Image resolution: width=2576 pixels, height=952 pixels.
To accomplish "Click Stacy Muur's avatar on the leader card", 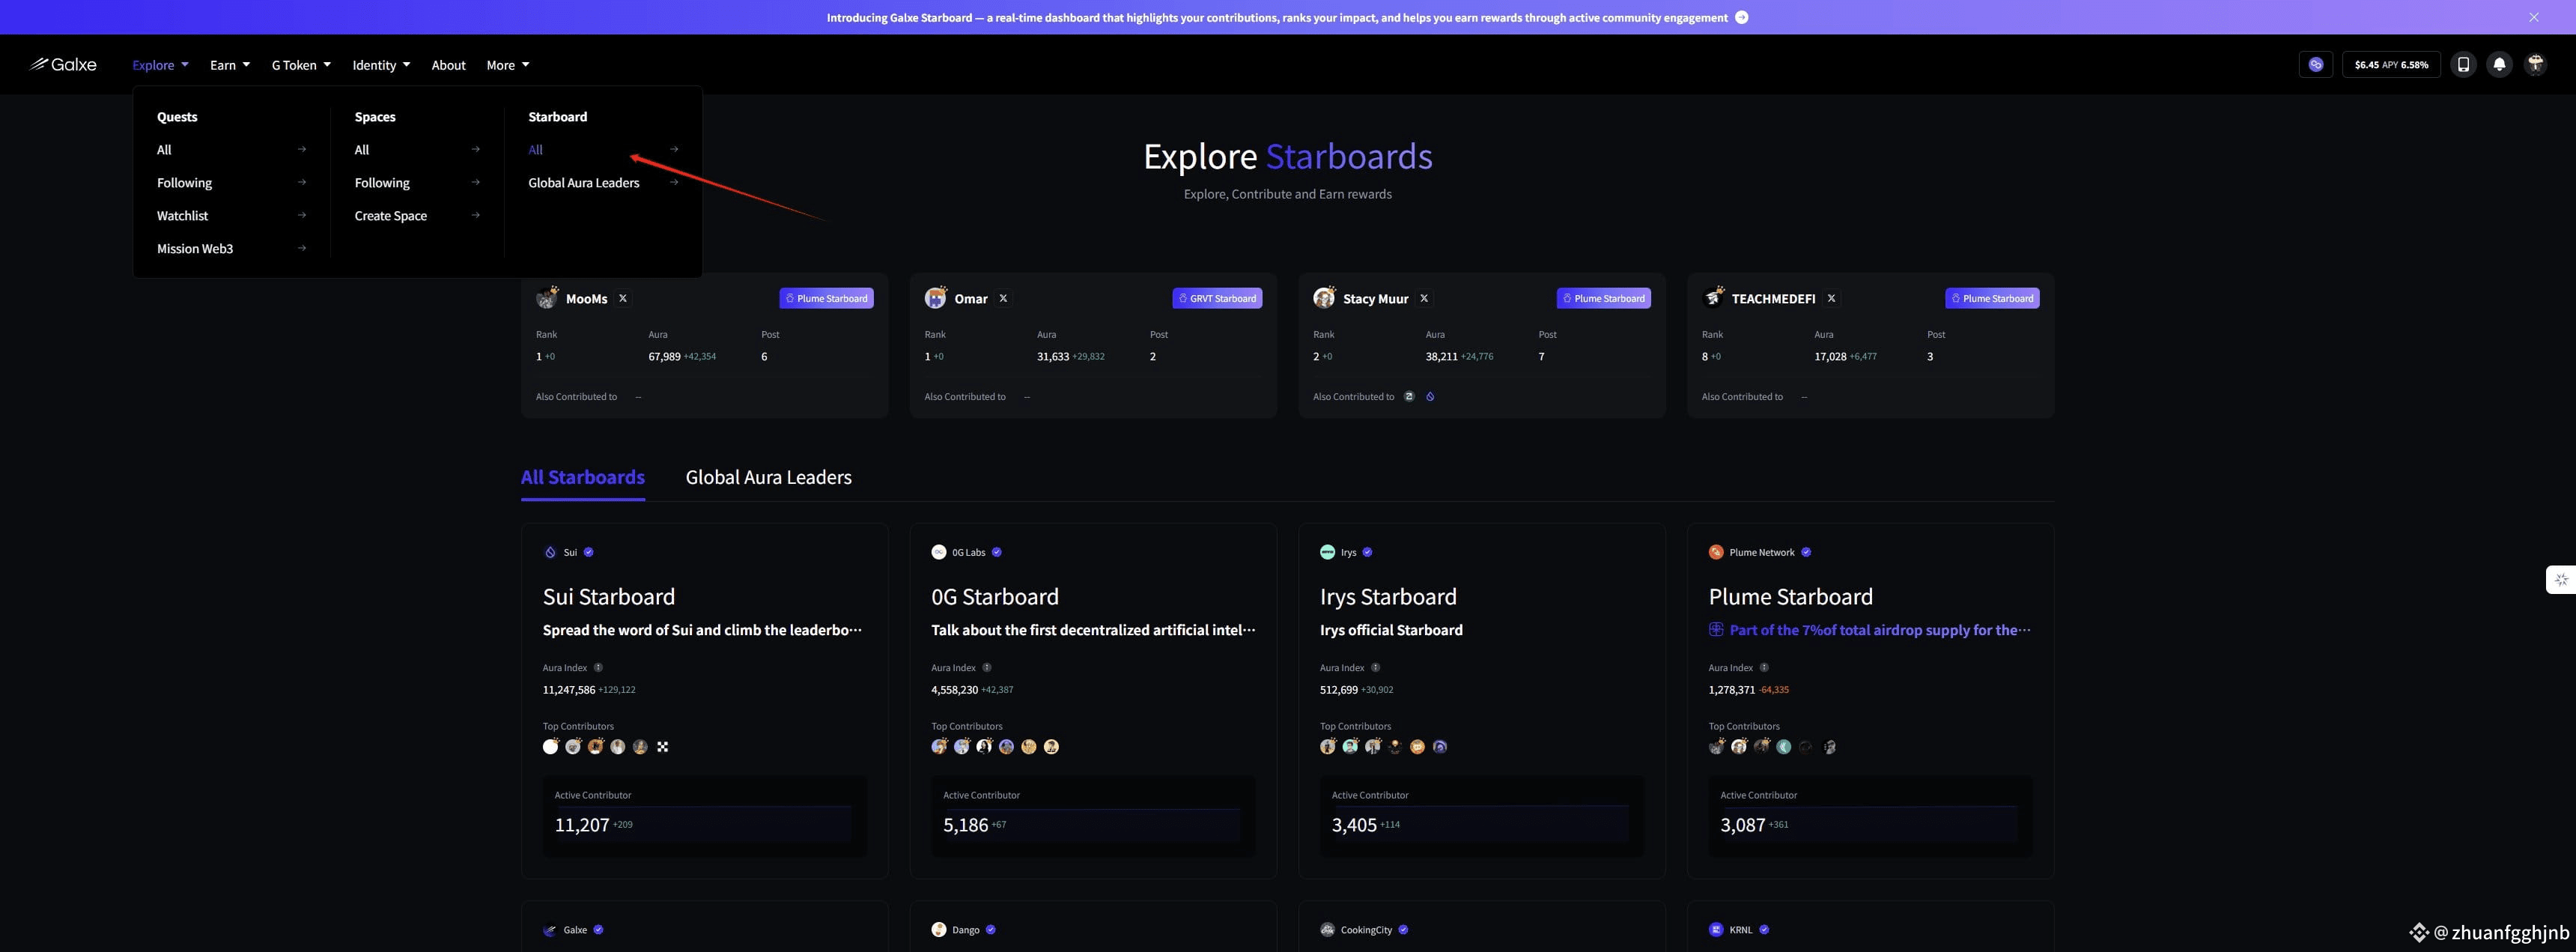I will [1324, 298].
